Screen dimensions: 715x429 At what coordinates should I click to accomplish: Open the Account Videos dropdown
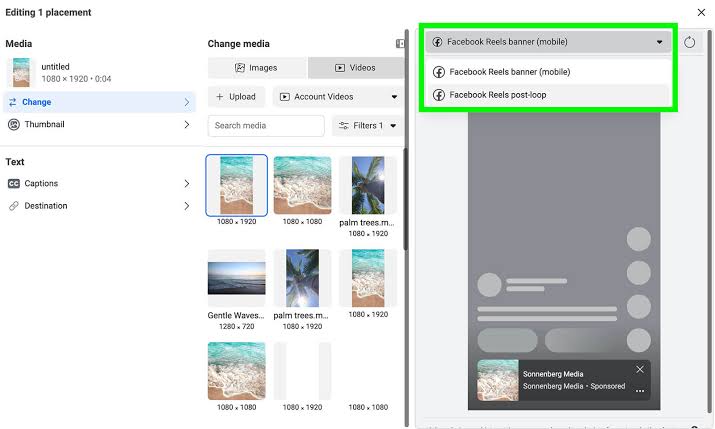(x=338, y=97)
